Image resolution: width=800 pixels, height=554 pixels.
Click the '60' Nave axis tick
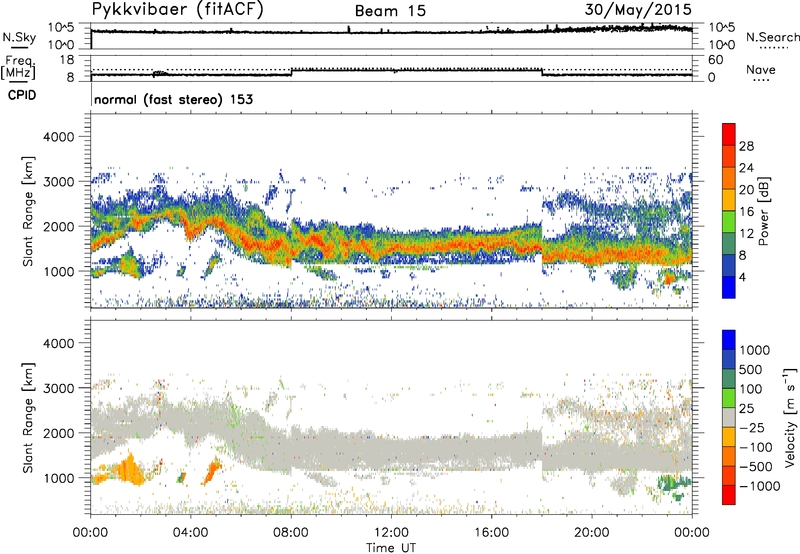click(715, 60)
